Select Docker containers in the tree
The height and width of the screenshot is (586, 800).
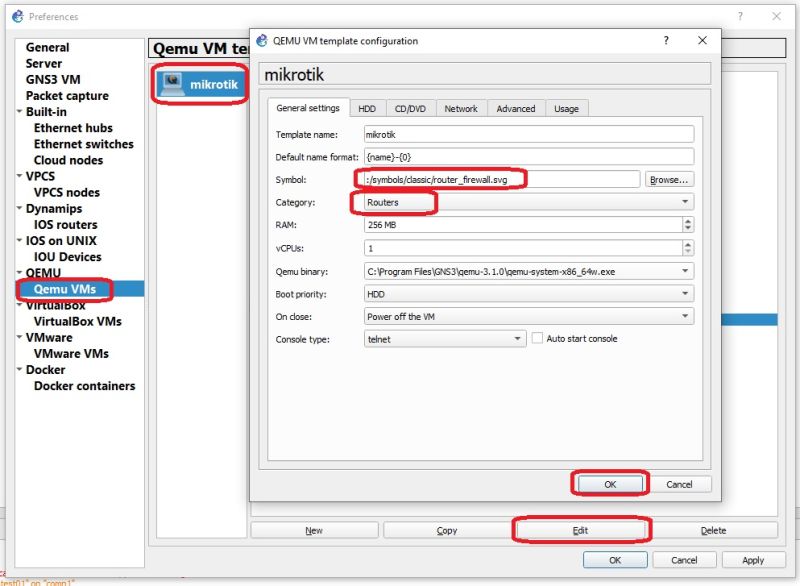pos(85,386)
